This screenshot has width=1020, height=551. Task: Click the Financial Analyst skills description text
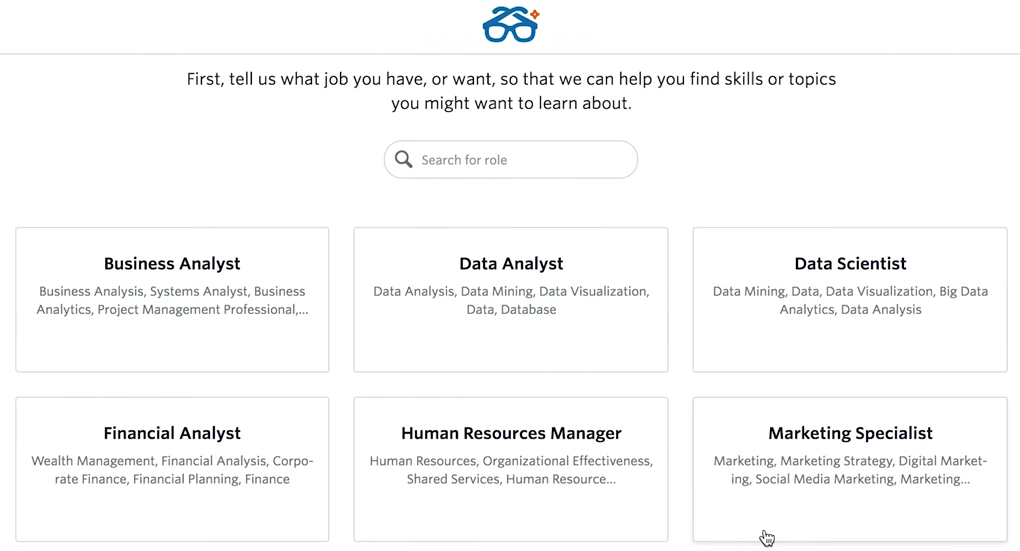[172, 471]
